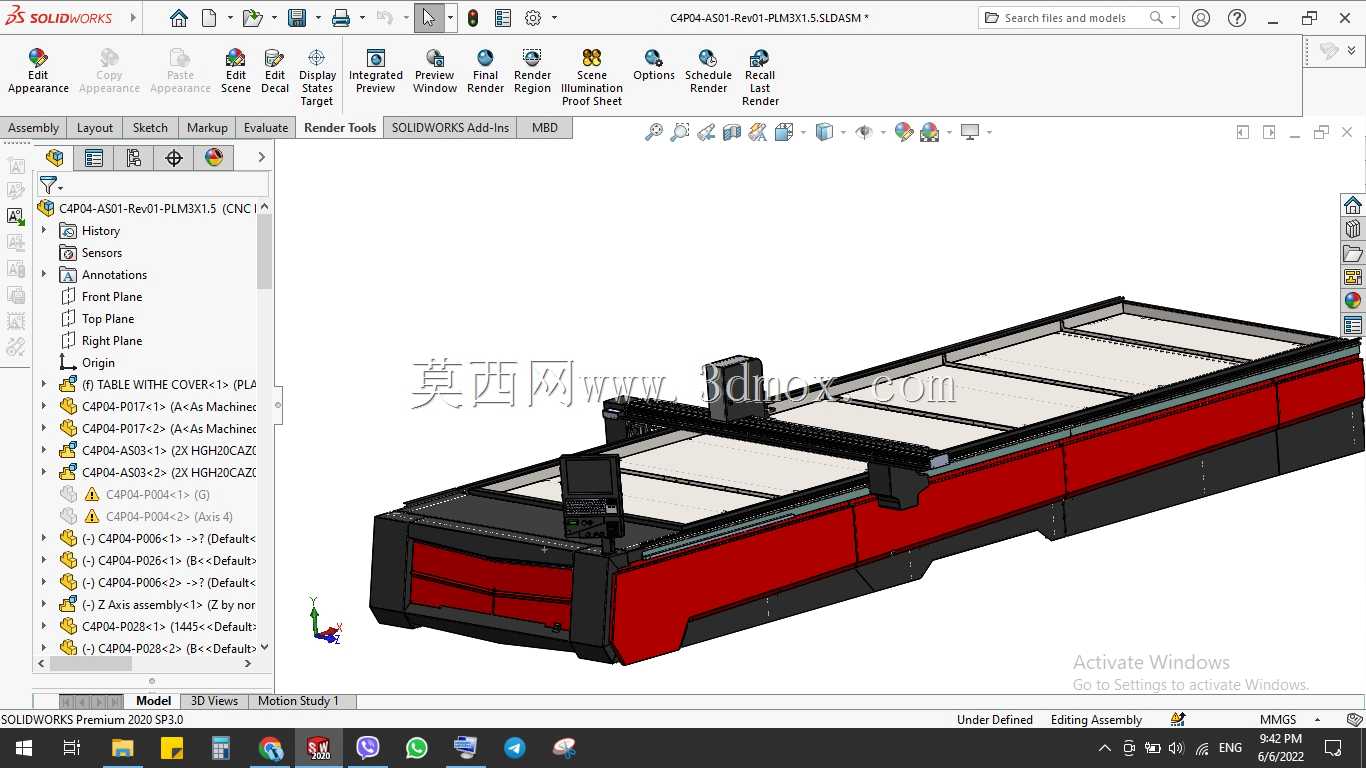Open Telegram from the taskbar
Screen dimensions: 1366x768
click(515, 748)
